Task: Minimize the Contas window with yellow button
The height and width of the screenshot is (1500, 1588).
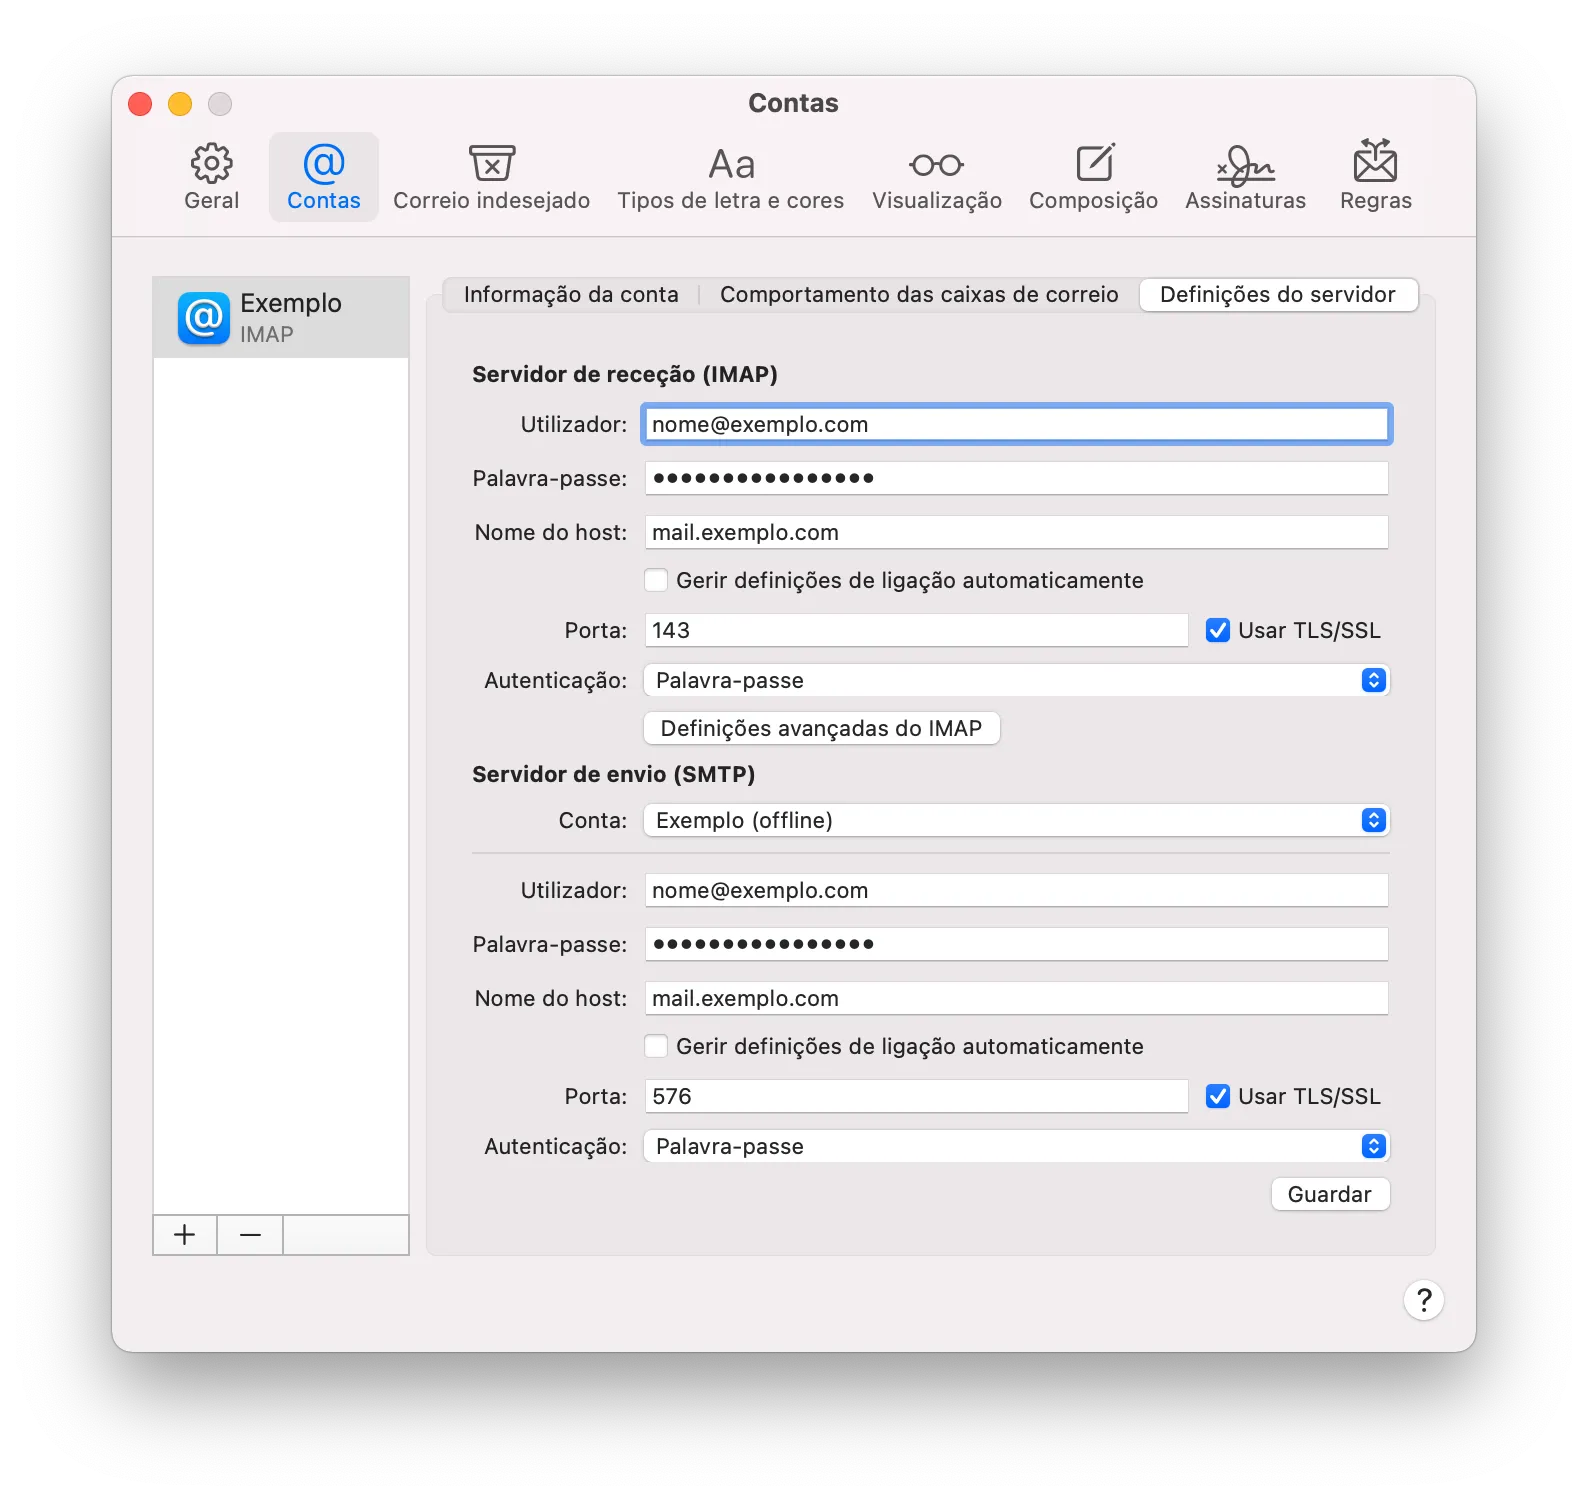Action: (x=180, y=104)
